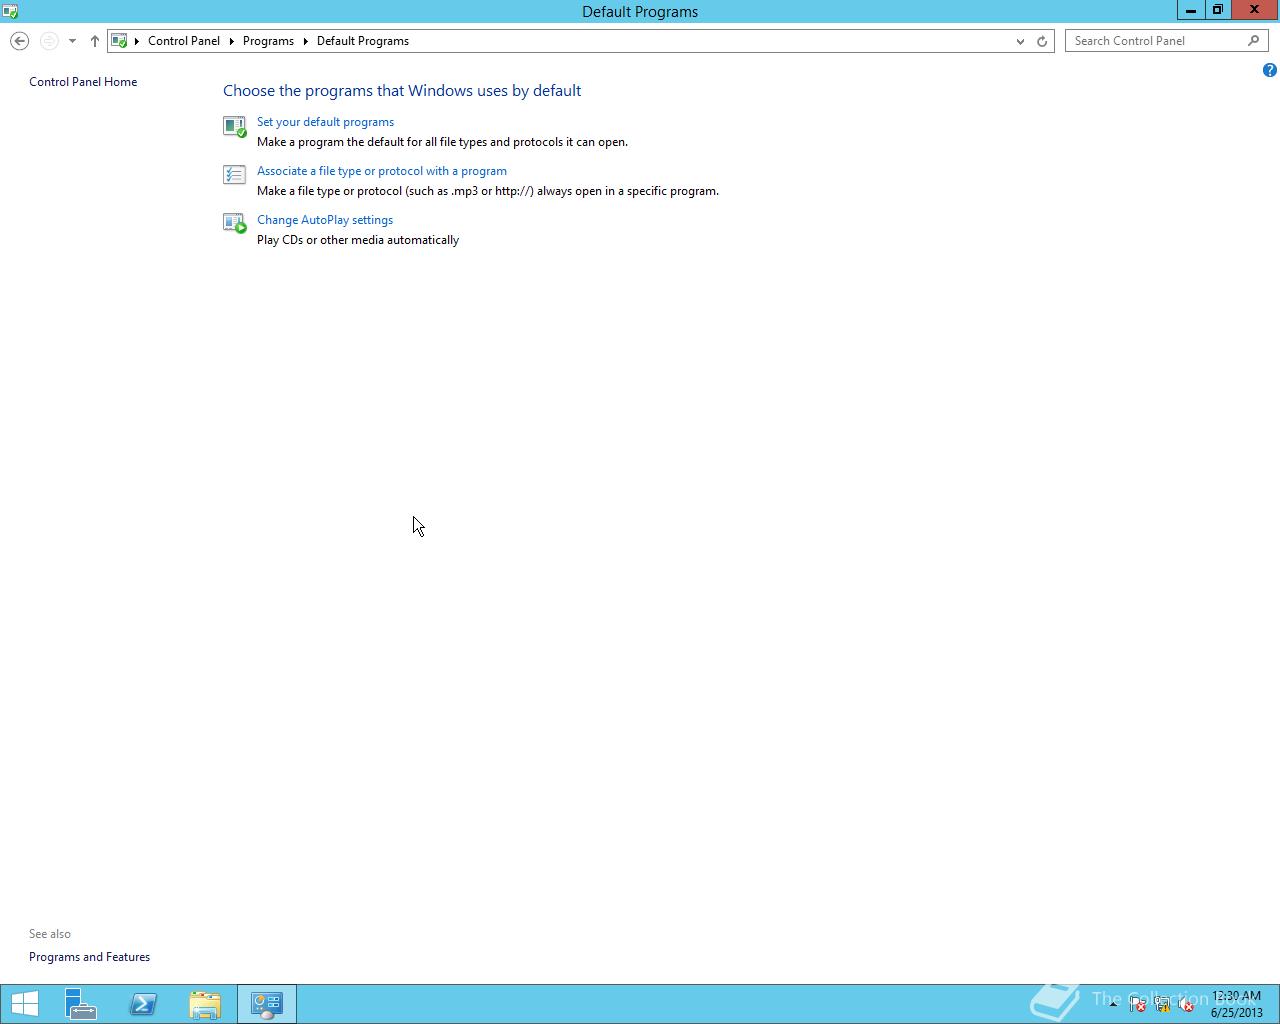
Task: Click the 'Make a program the default' description
Action: click(442, 142)
